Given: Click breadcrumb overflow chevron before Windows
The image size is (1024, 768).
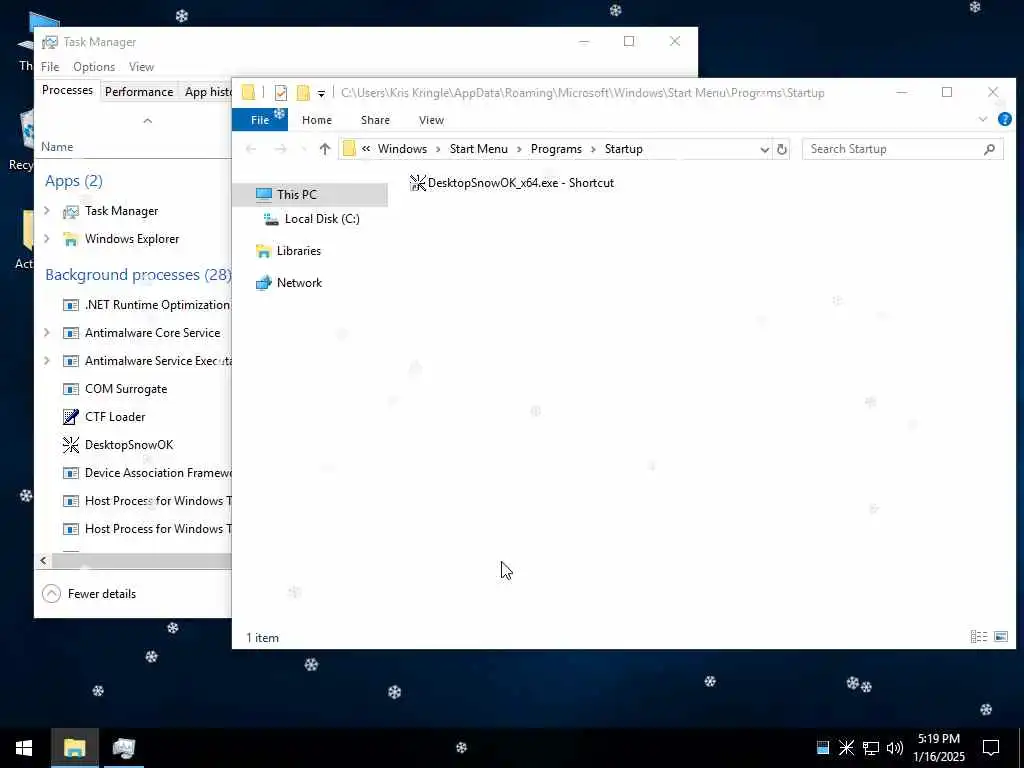Looking at the screenshot, I should coord(366,149).
